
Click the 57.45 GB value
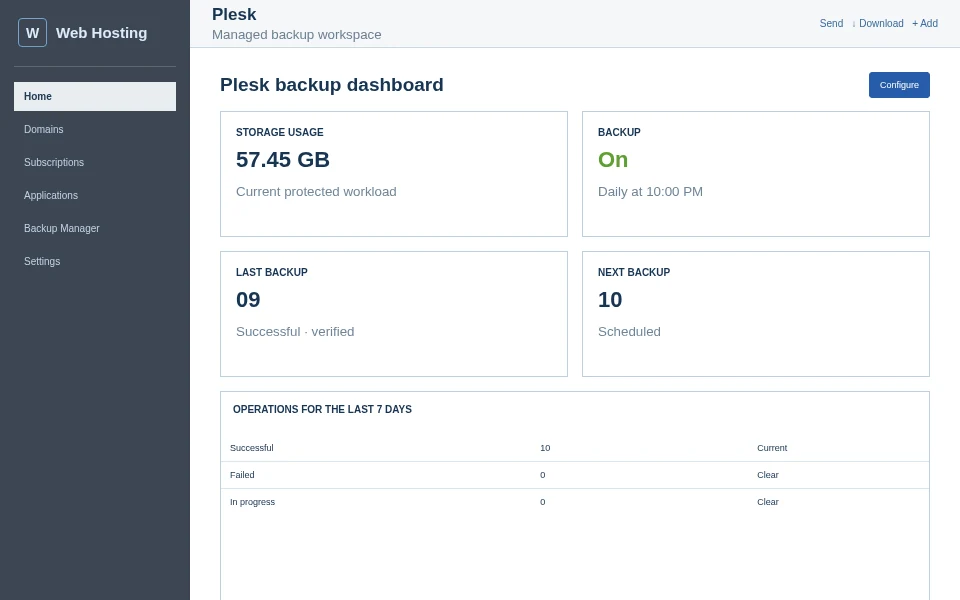click(x=283, y=160)
